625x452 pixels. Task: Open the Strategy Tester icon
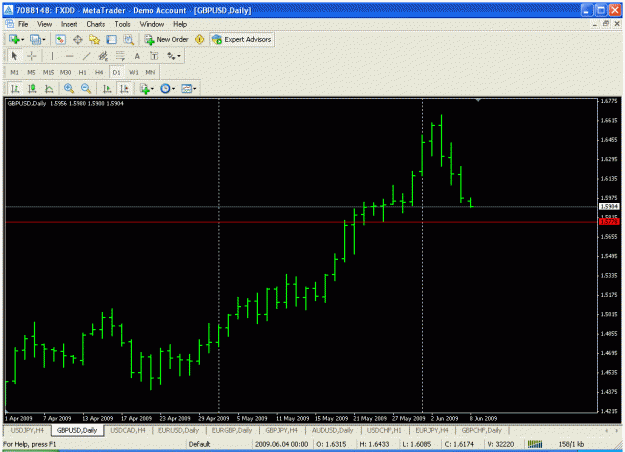(x=128, y=39)
